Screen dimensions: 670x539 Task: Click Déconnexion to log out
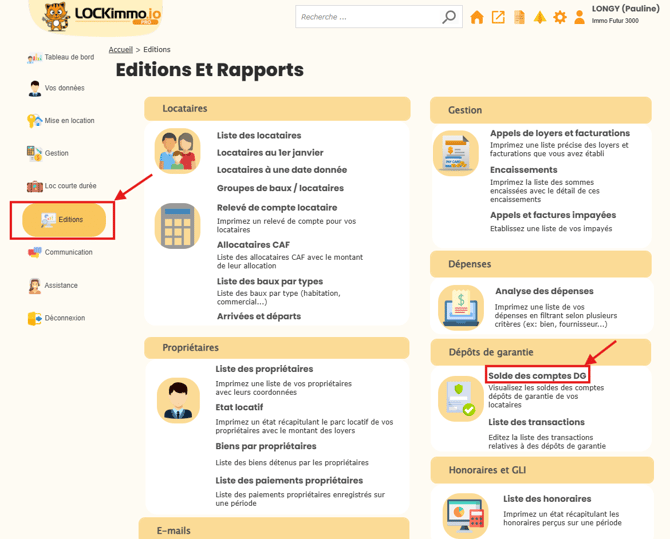(56, 318)
